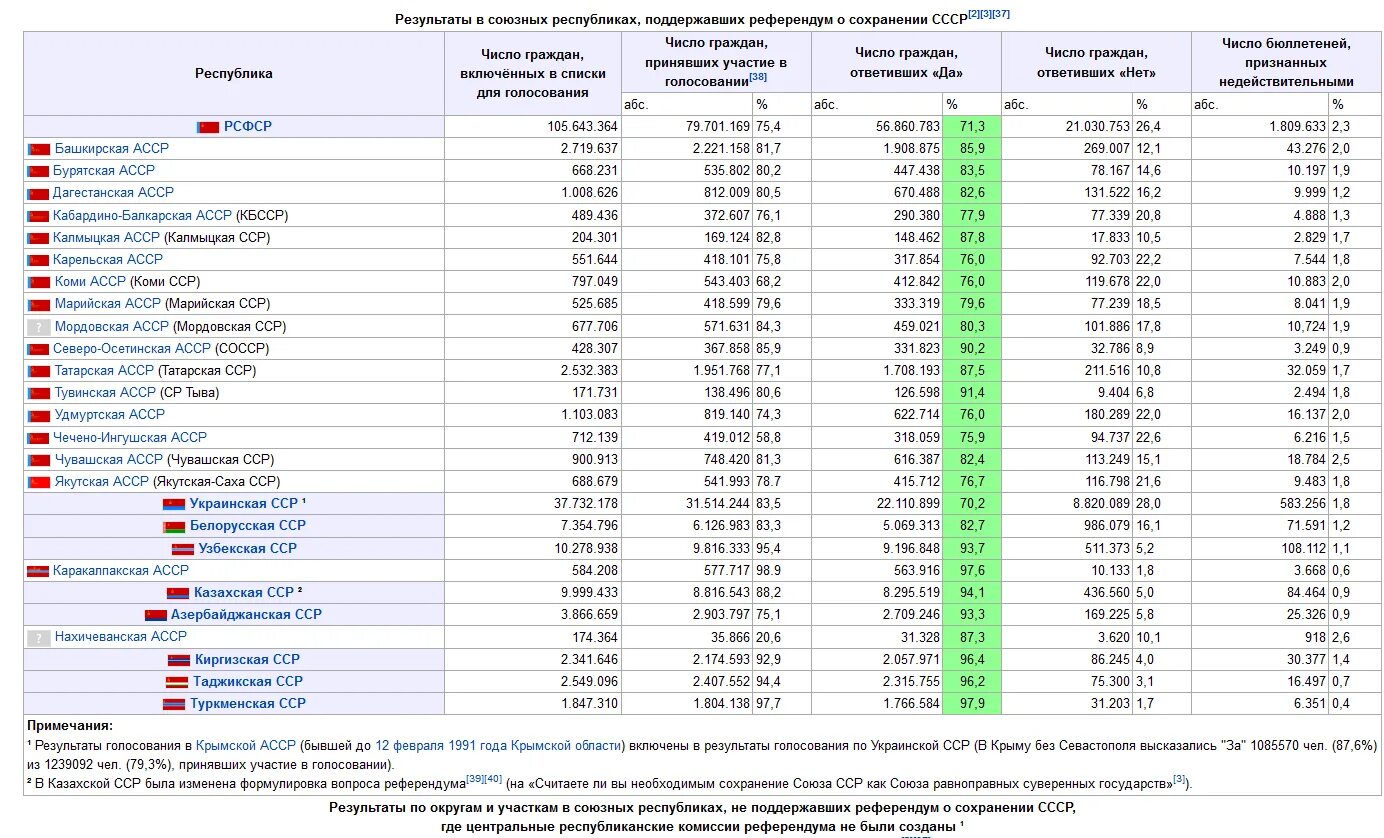Click flag icon beside Башкирская АССР
The image size is (1384, 838).
point(39,149)
